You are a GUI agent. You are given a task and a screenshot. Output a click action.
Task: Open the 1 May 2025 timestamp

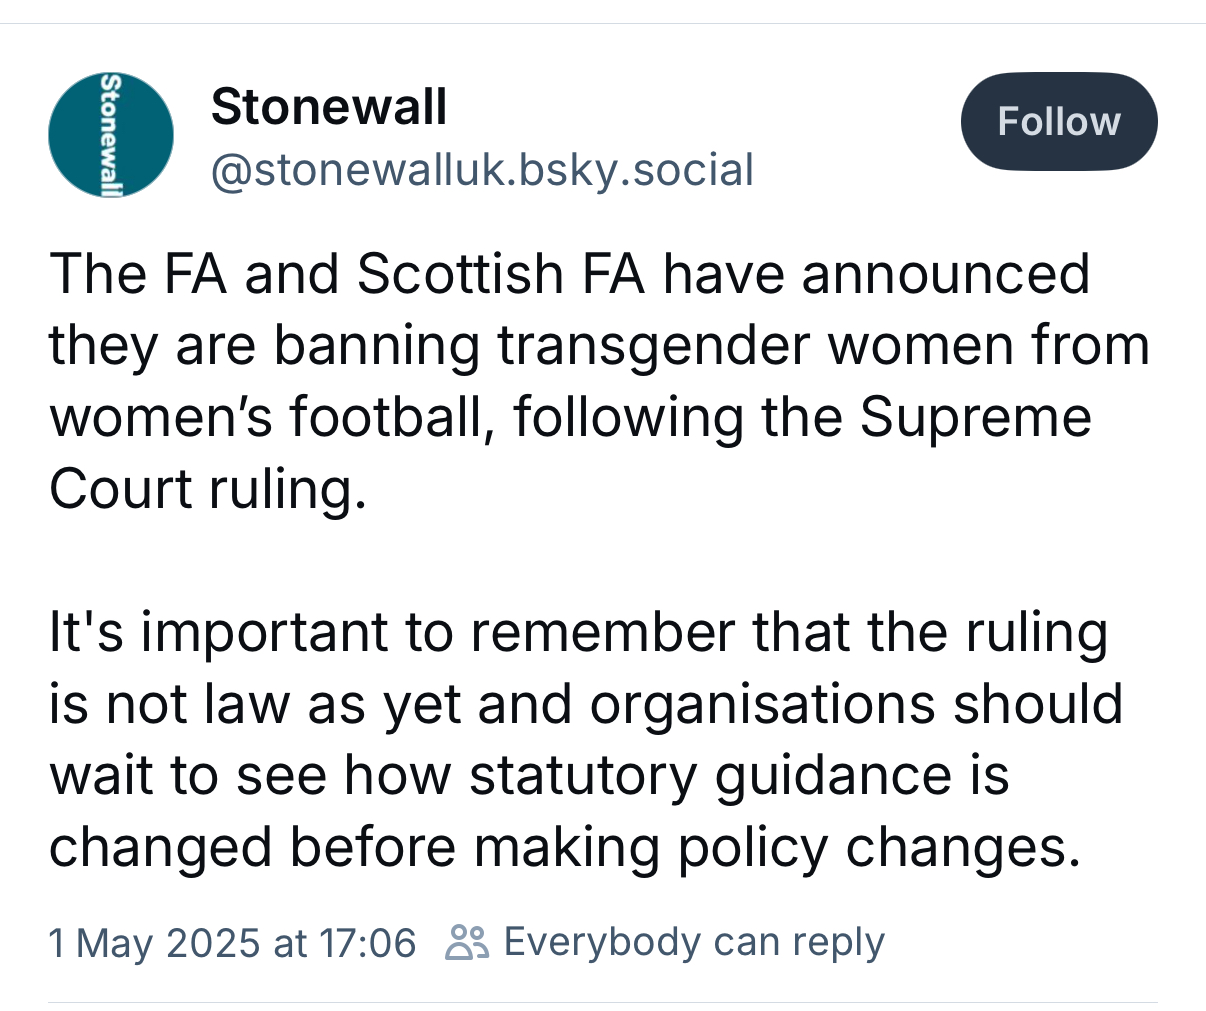pyautogui.click(x=232, y=943)
